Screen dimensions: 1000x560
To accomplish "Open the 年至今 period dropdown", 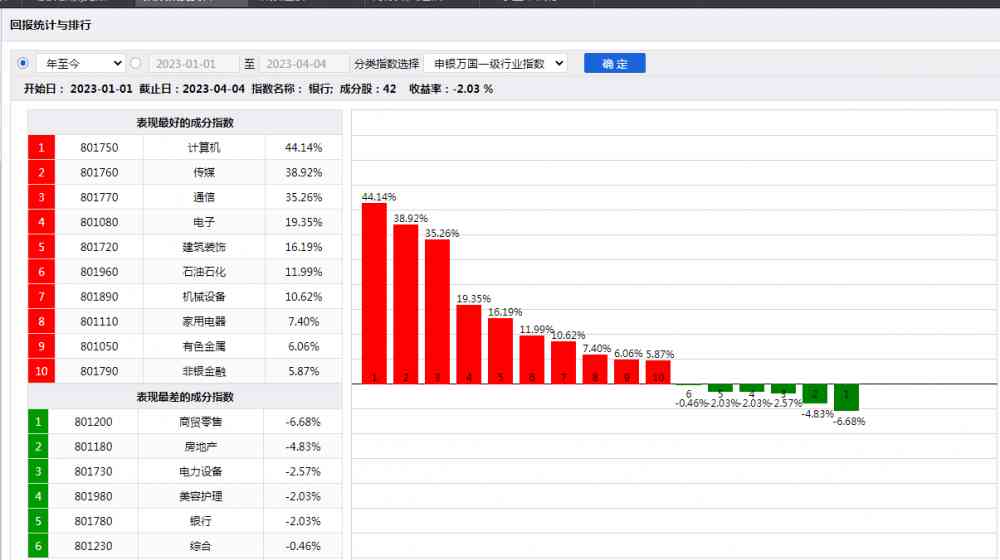I will coord(80,63).
